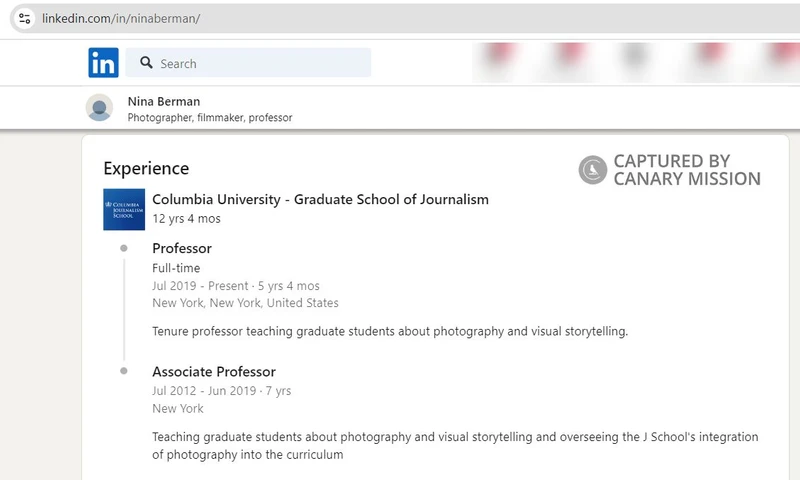Viewport: 800px width, 480px height.
Task: Click the "CAPTURED BY CANARY MISSION" watermark text
Action: 686,170
